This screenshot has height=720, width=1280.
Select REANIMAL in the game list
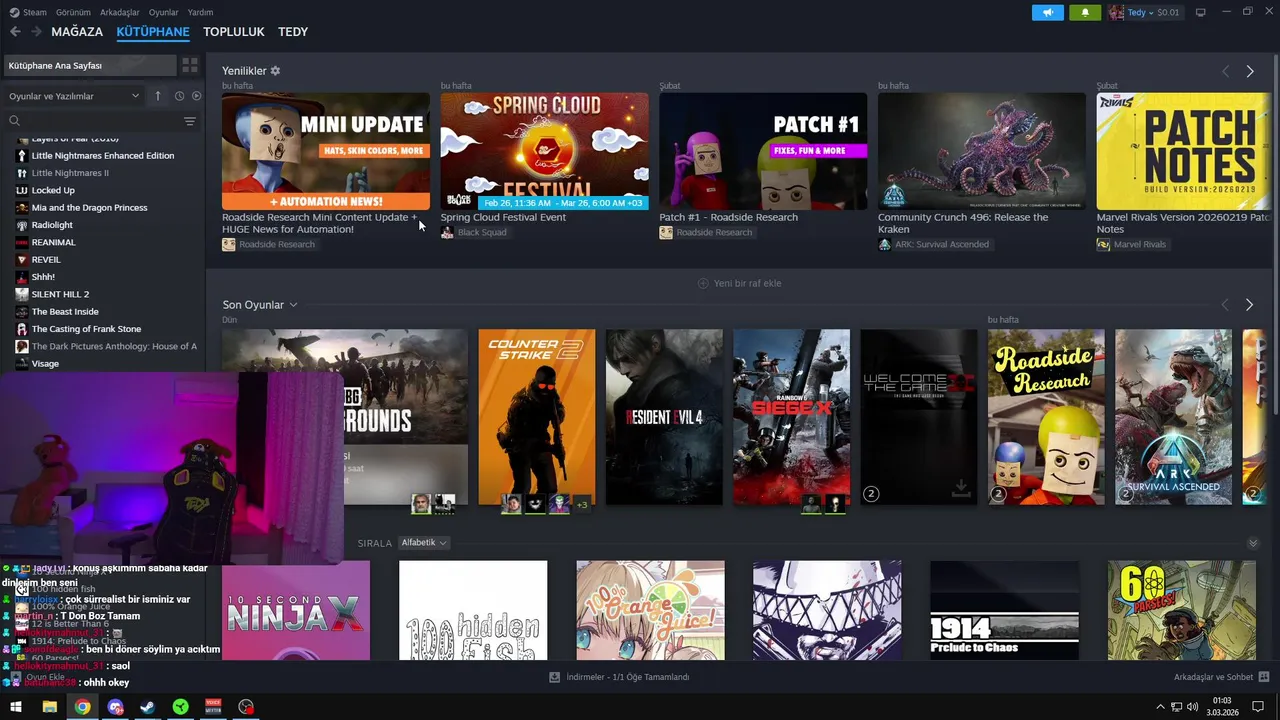tap(53, 242)
